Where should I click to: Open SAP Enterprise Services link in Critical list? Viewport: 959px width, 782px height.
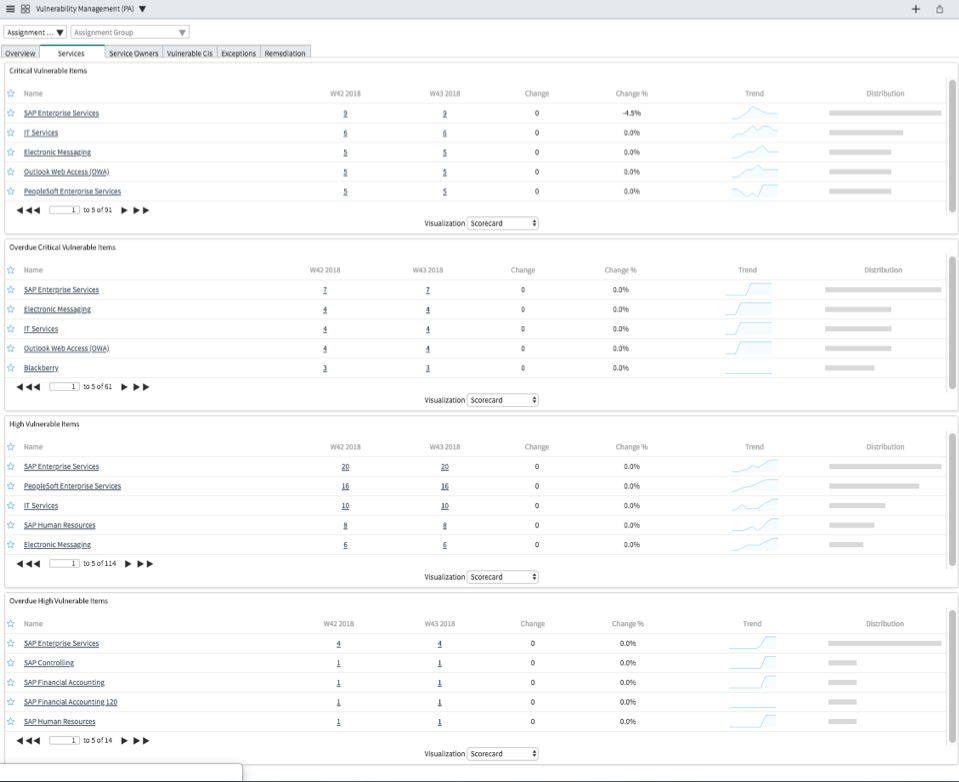point(61,113)
